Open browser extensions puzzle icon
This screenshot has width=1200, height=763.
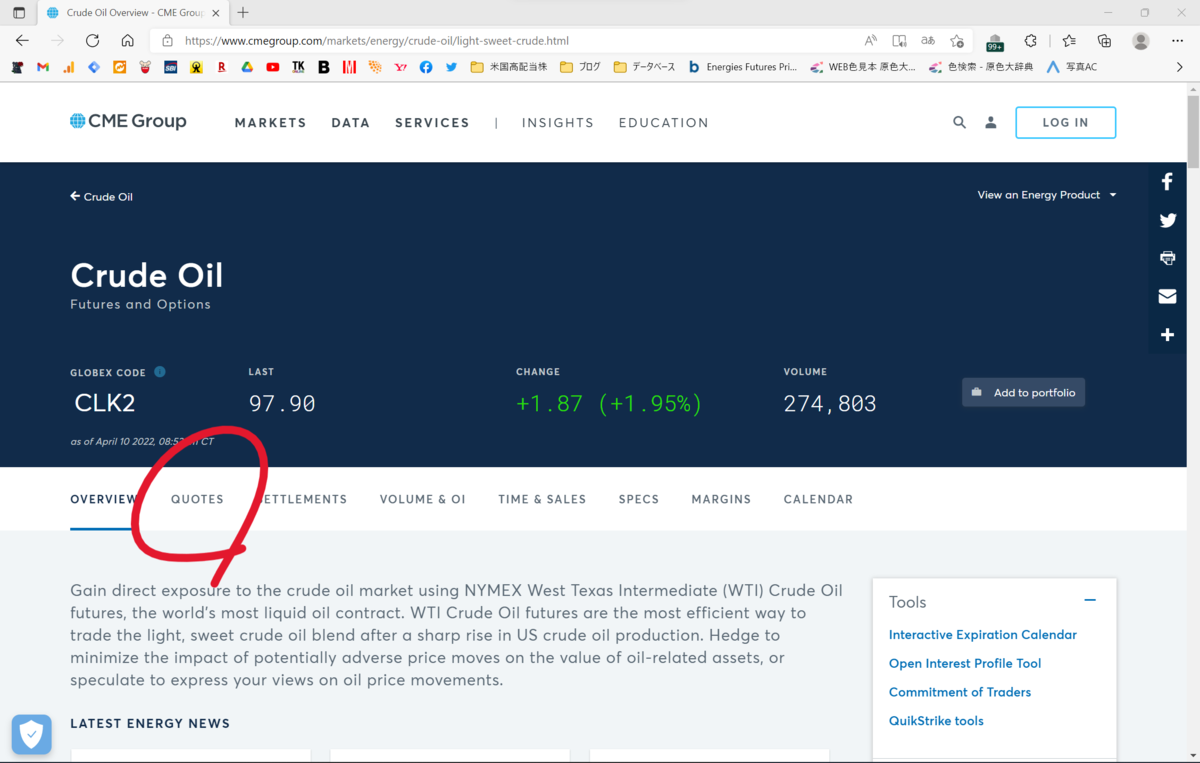1030,41
